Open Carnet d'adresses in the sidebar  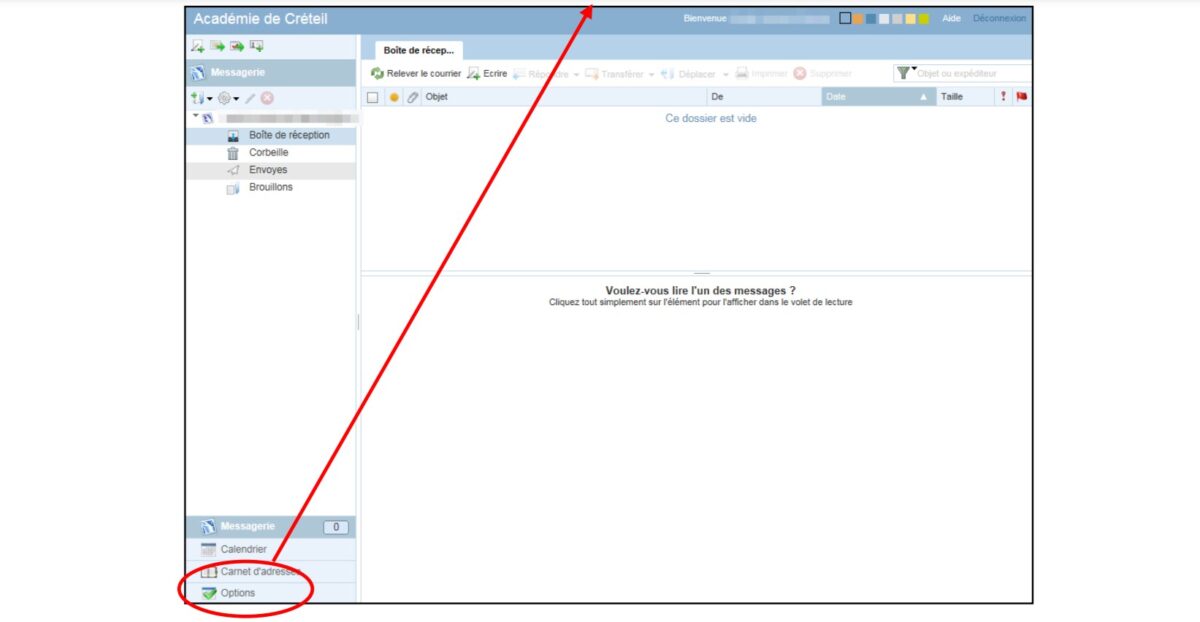[258, 572]
